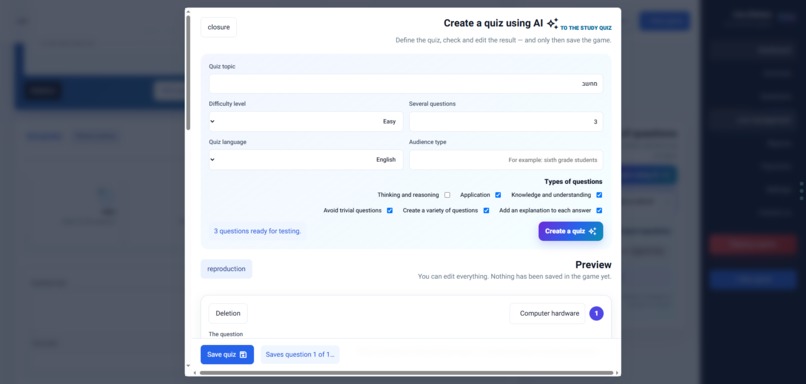This screenshot has width=806, height=384.
Task: Click the dialog's vertical scrollbar thumb
Action: (x=188, y=72)
